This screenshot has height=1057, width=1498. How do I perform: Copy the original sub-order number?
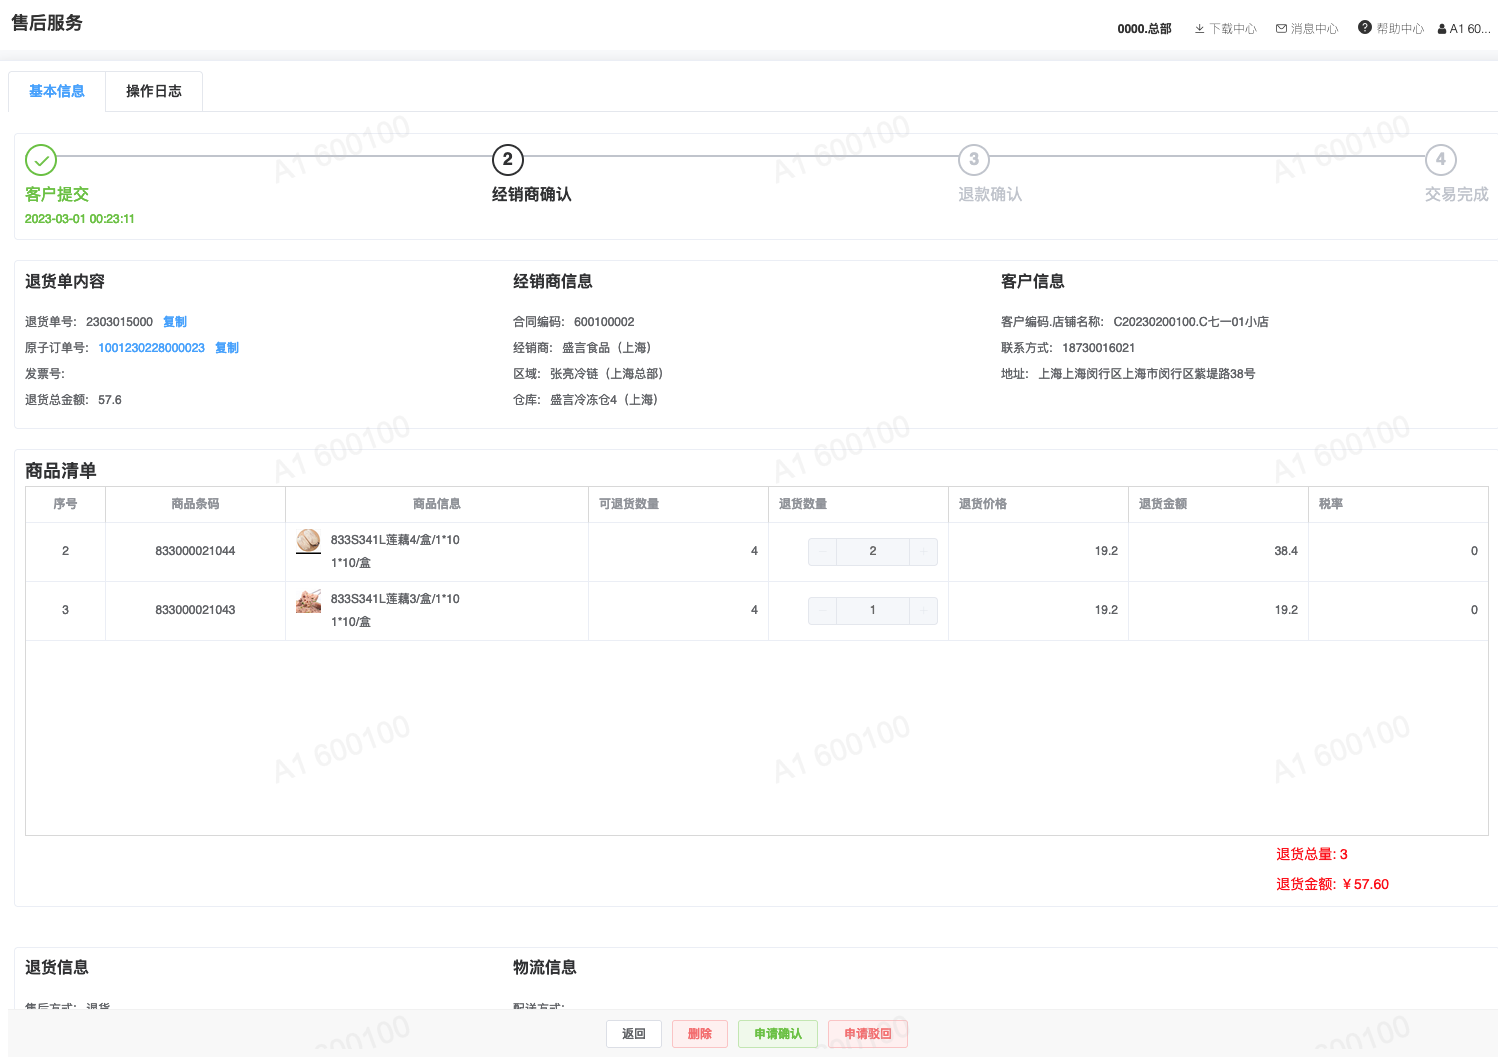coord(227,348)
